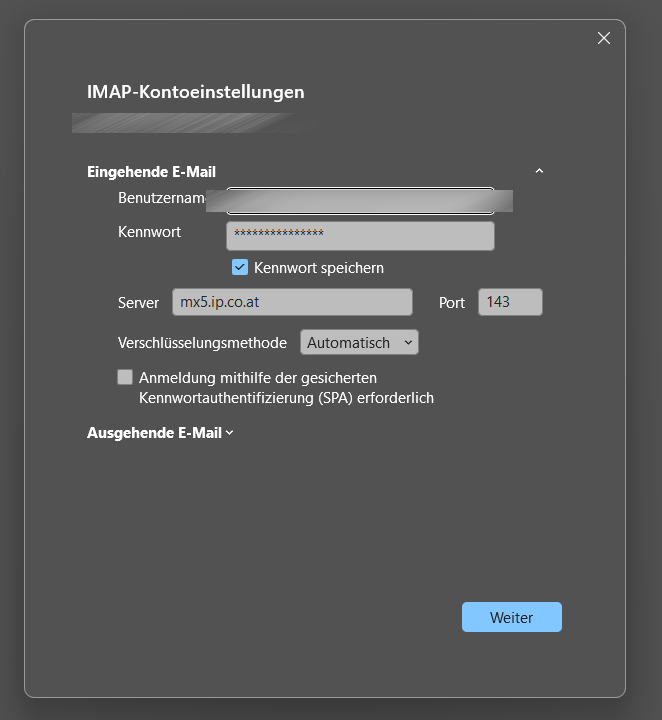Collapse the Eingehende E-Mail section chevron
Image resolution: width=662 pixels, height=720 pixels.
(x=539, y=172)
